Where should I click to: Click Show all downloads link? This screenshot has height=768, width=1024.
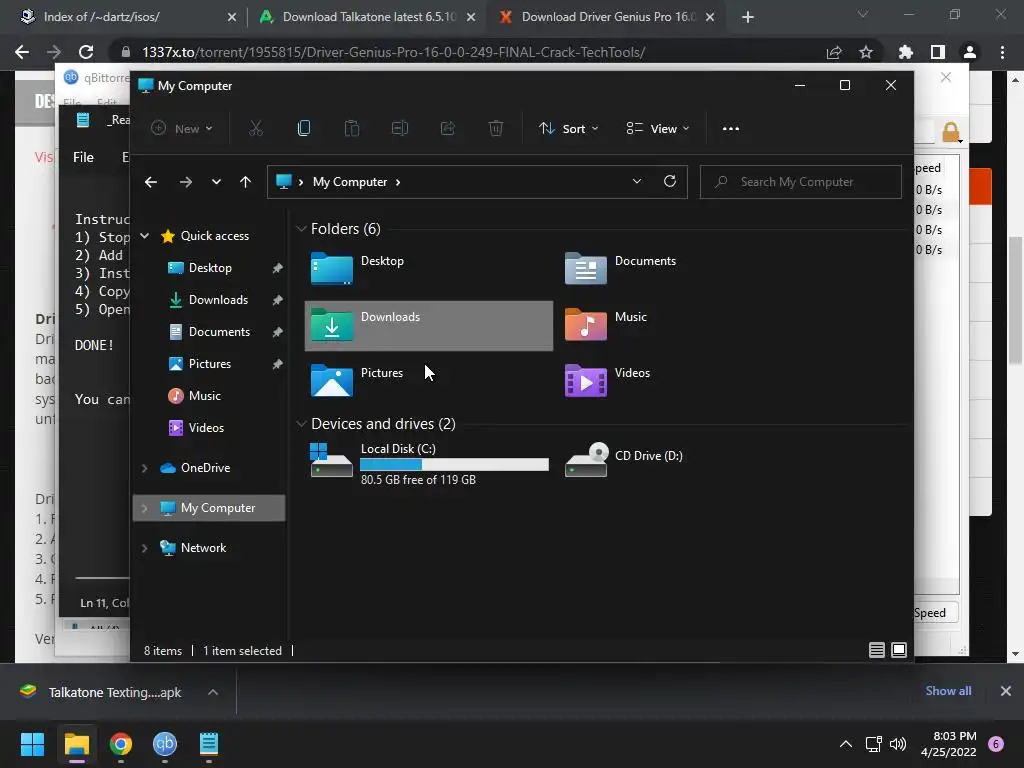948,691
